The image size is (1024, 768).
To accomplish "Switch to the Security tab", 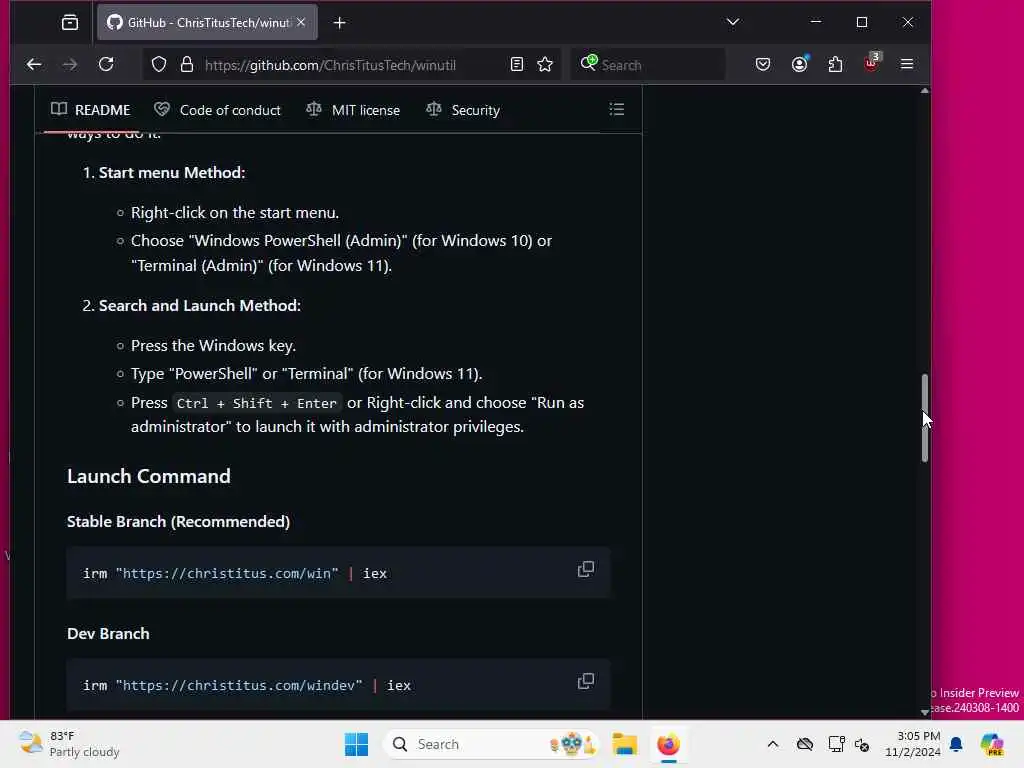I will pyautogui.click(x=462, y=110).
